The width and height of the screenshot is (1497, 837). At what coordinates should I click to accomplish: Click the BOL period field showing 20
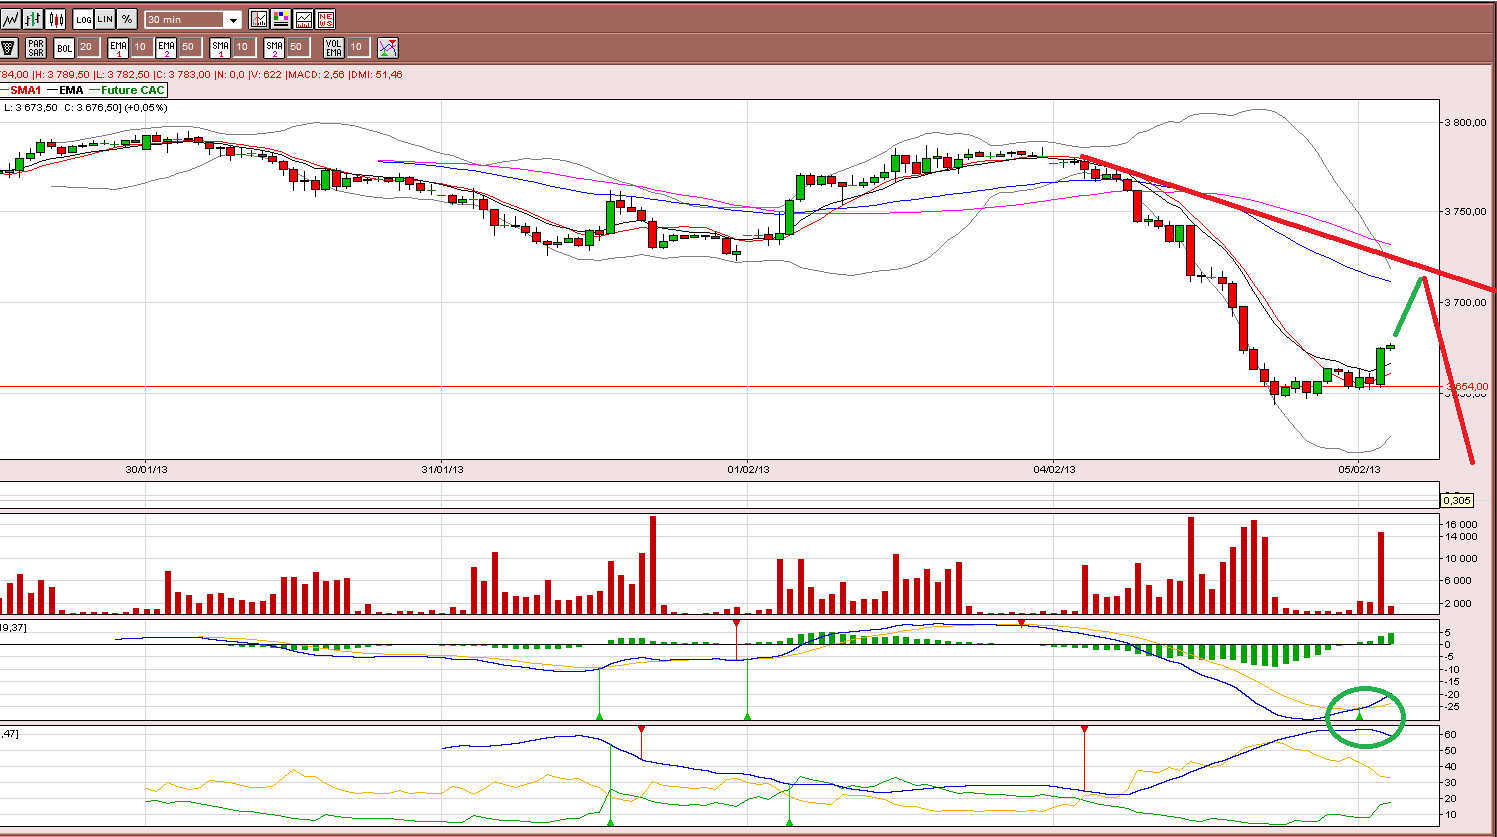(x=87, y=47)
